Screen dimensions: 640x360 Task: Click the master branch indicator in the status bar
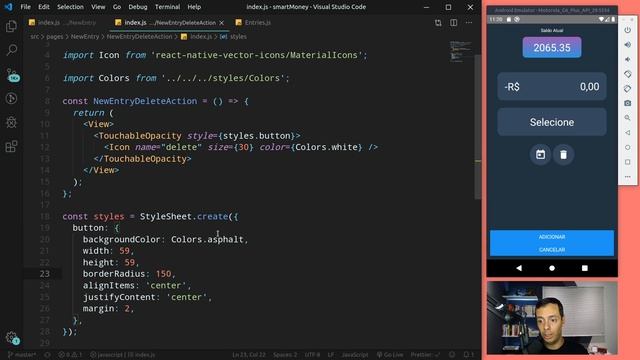(x=22, y=355)
